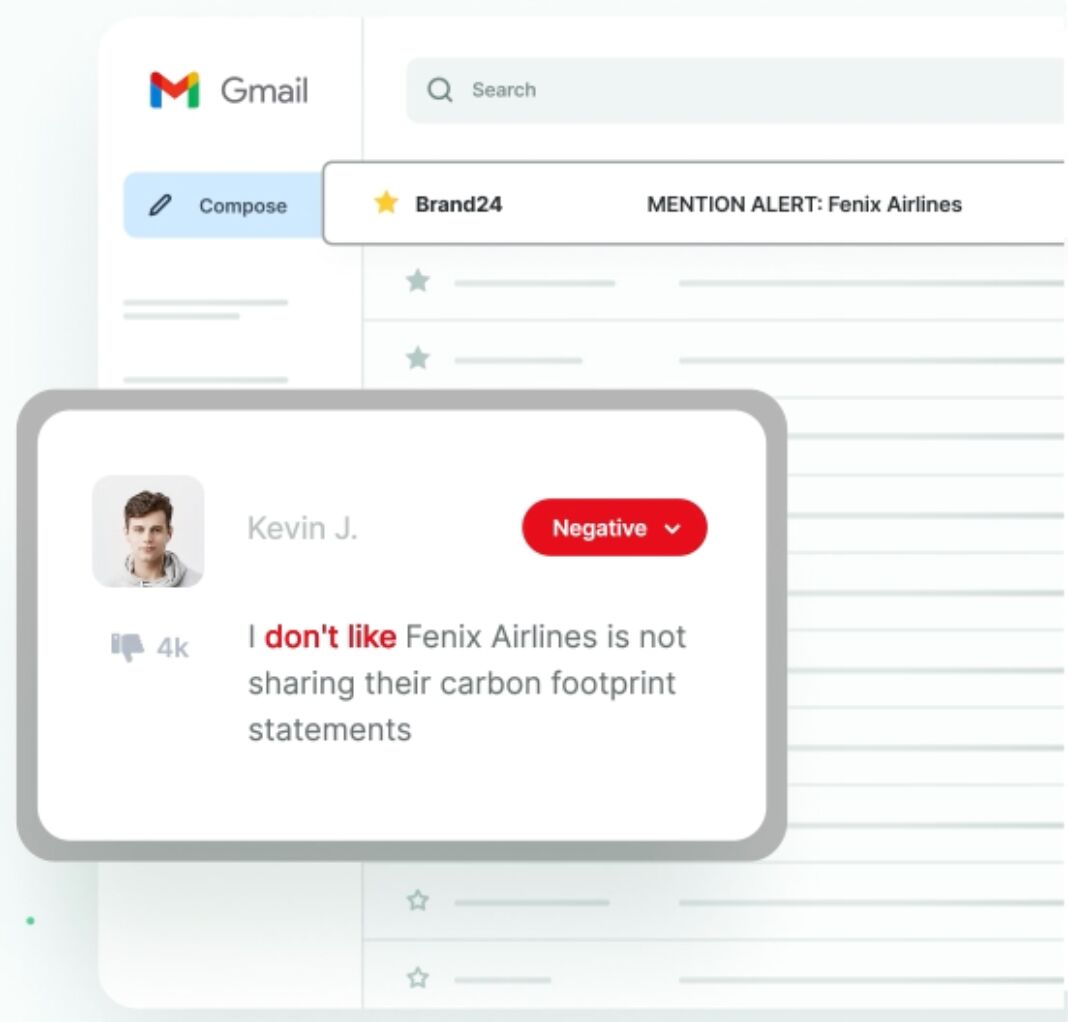Screen dimensions: 1068x1022
Task: Click the pencil icon on Compose
Action: tap(160, 205)
